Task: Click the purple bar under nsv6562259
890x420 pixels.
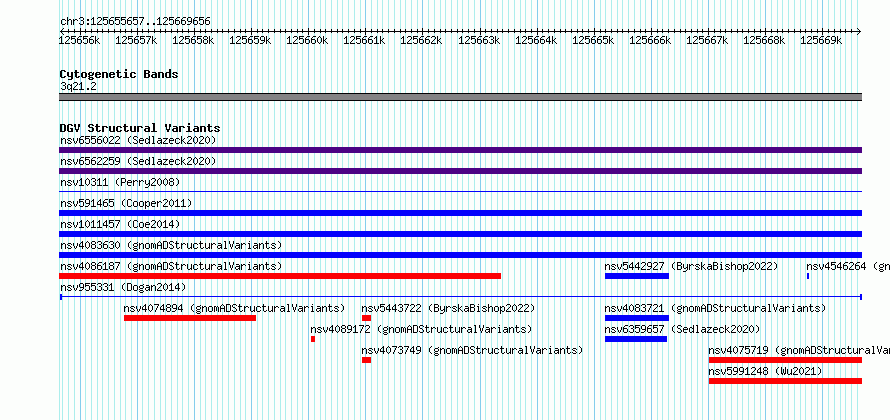Action: coord(460,171)
